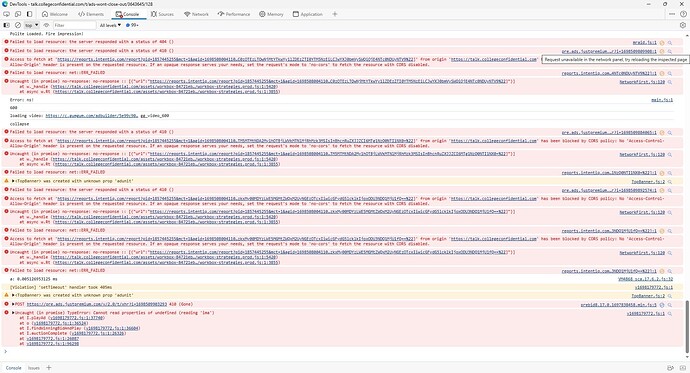Open the Inspect element tool

(7, 14)
